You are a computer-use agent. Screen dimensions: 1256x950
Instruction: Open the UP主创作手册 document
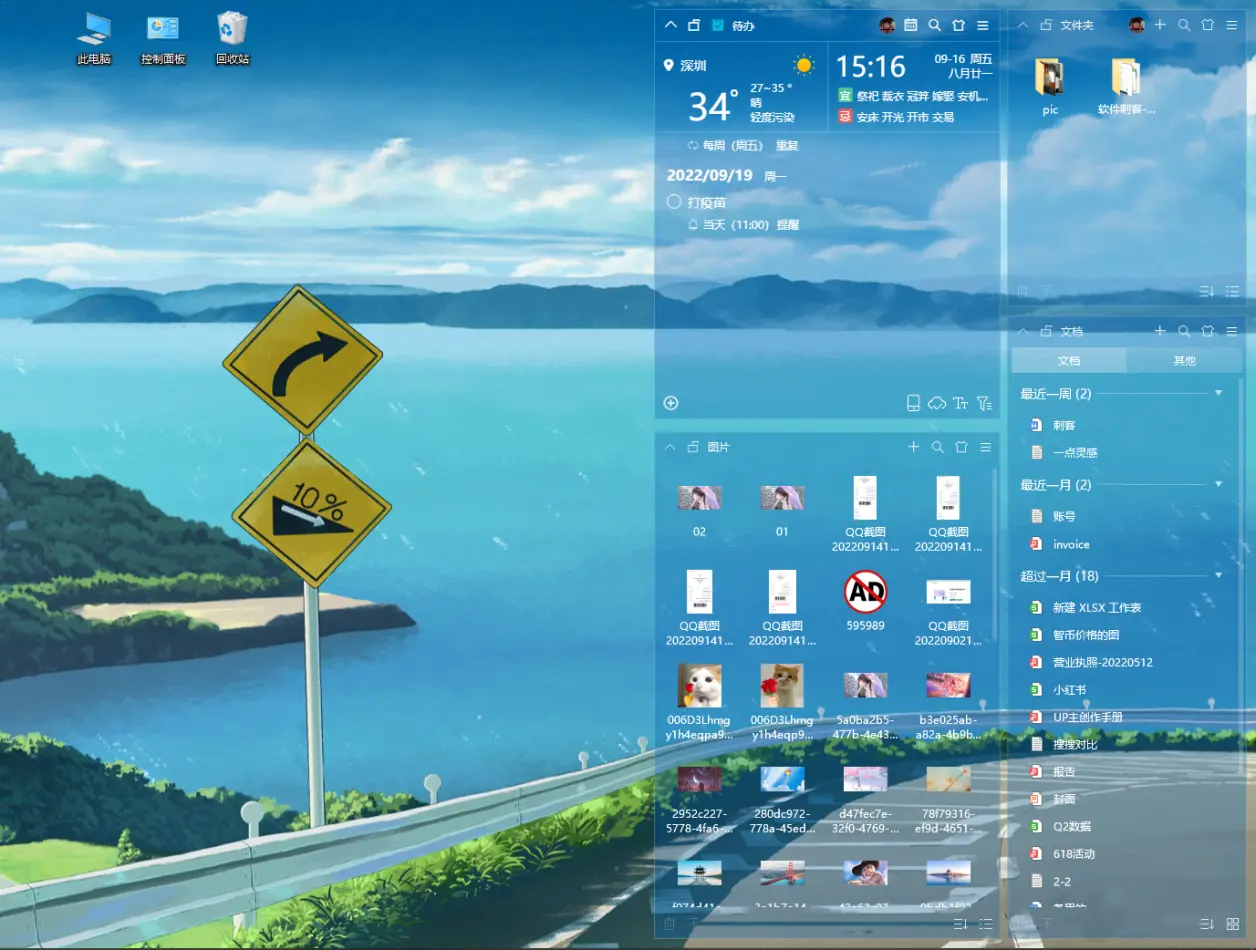1088,717
